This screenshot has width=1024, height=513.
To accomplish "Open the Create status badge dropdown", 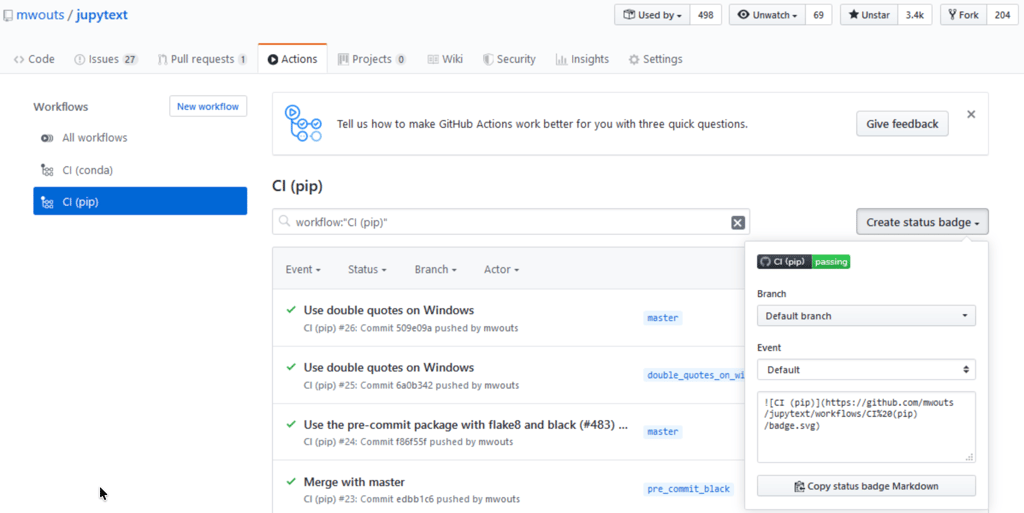I will pyautogui.click(x=922, y=222).
